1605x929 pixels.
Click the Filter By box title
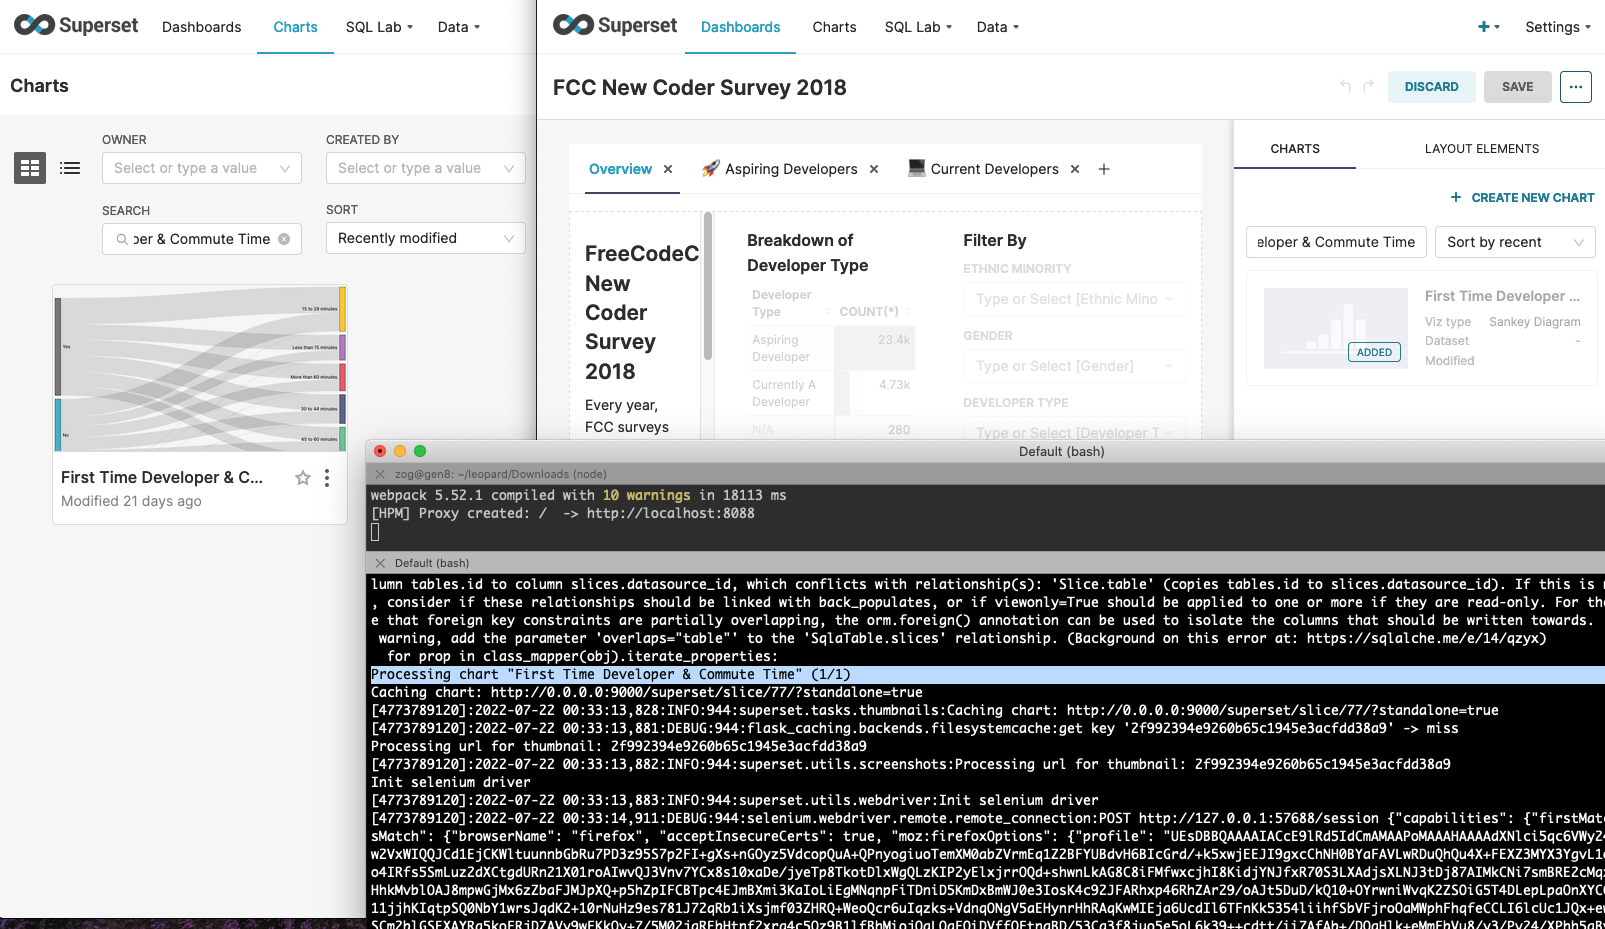tap(995, 241)
